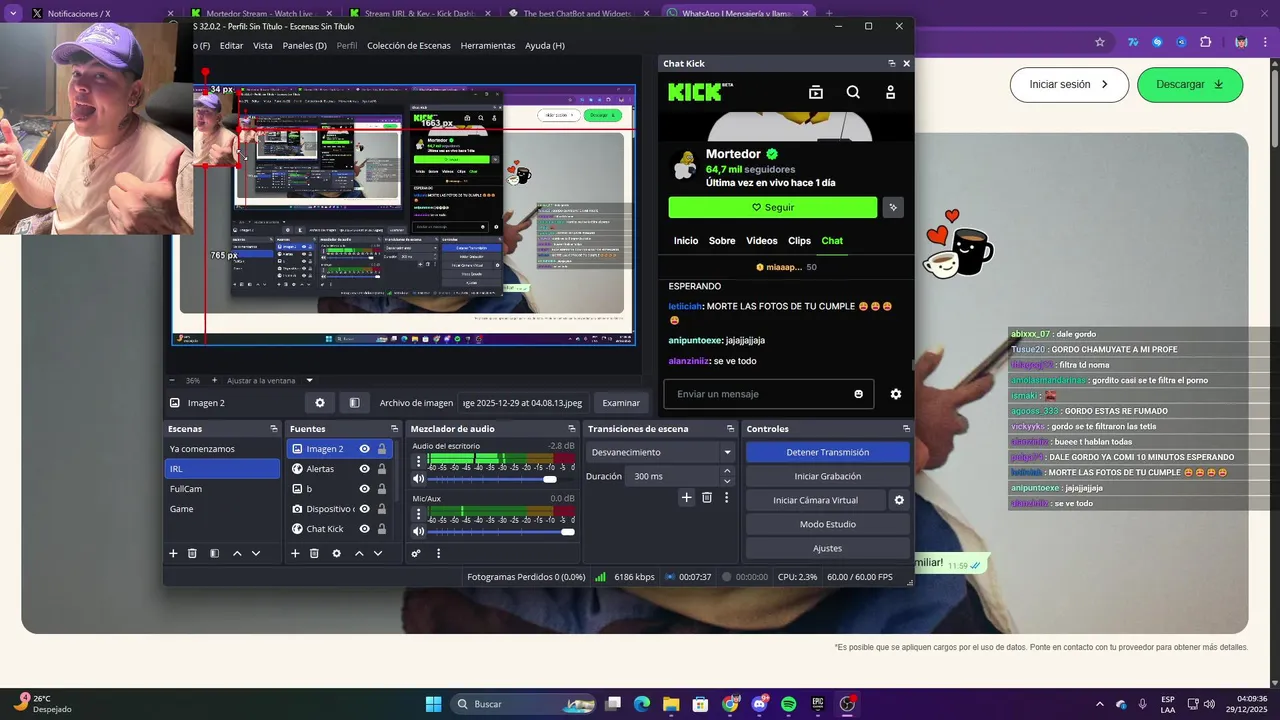Unlock the Alertas source
The height and width of the screenshot is (720, 1280).
point(381,469)
